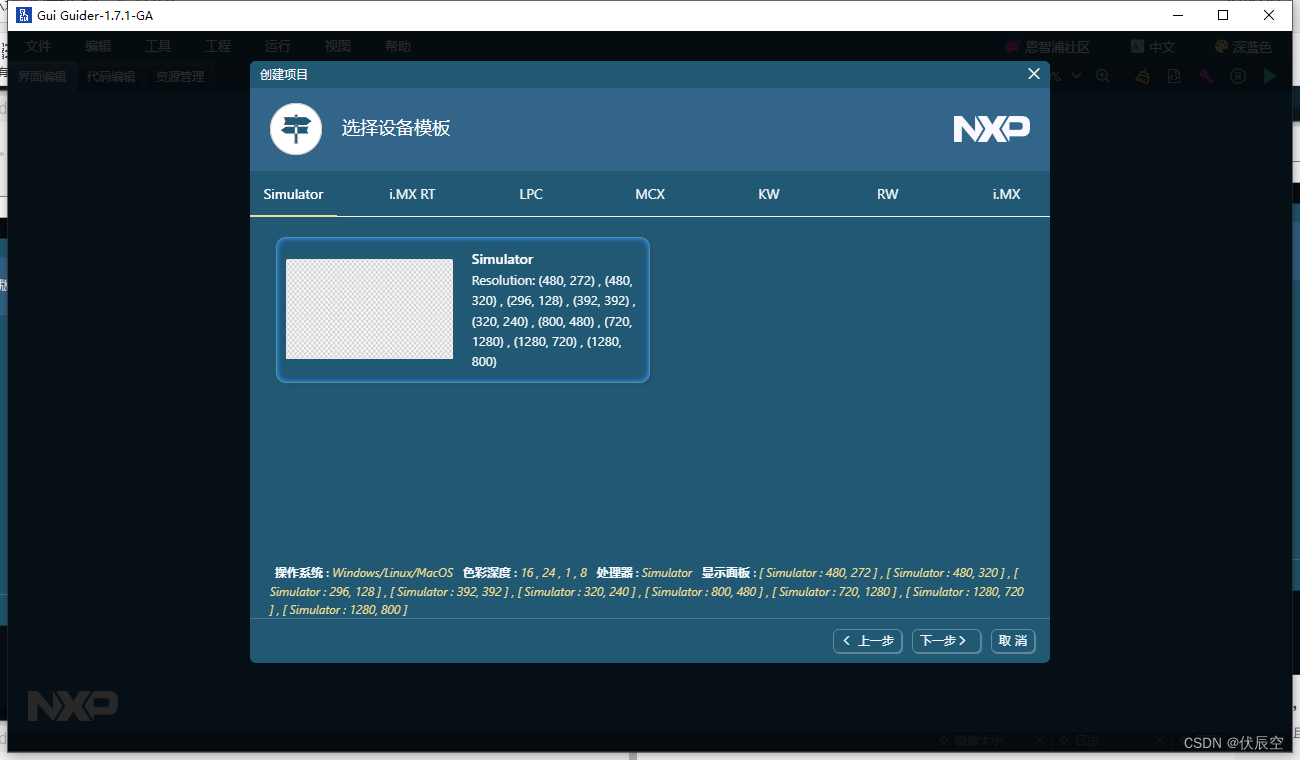Open the 运行 menu in main window
1300x760 pixels.
coord(278,47)
